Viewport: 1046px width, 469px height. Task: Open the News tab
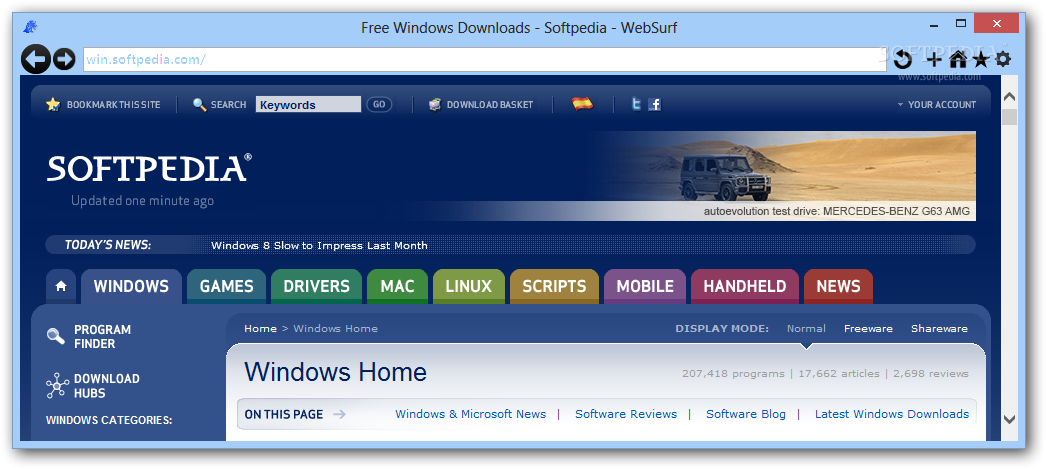(839, 286)
